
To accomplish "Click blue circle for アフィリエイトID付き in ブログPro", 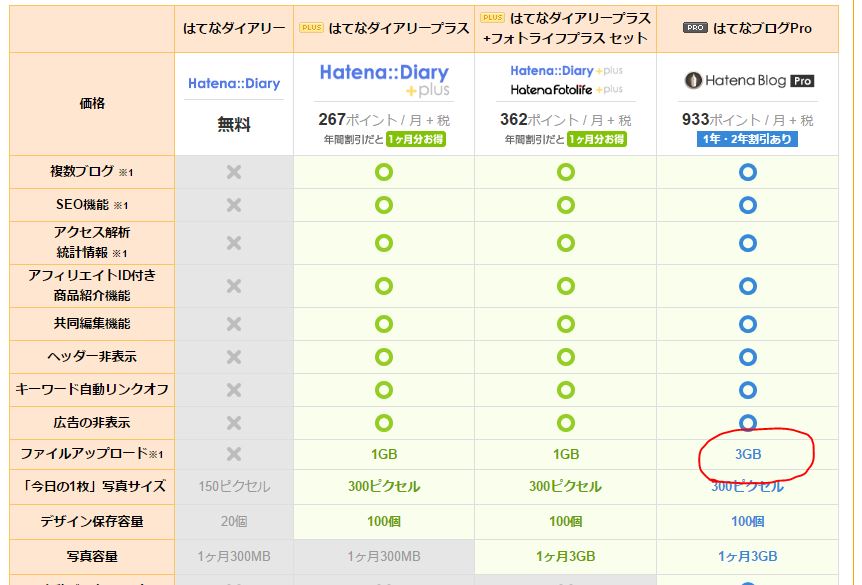I will coord(748,286).
